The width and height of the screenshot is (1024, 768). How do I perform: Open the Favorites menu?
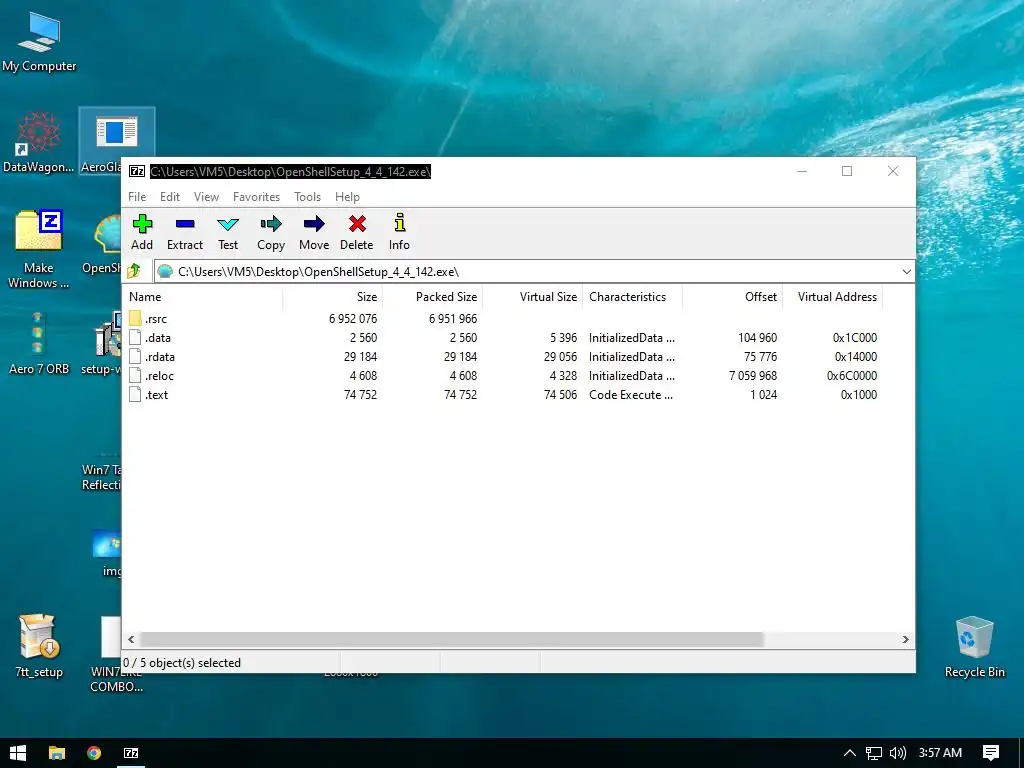point(256,197)
